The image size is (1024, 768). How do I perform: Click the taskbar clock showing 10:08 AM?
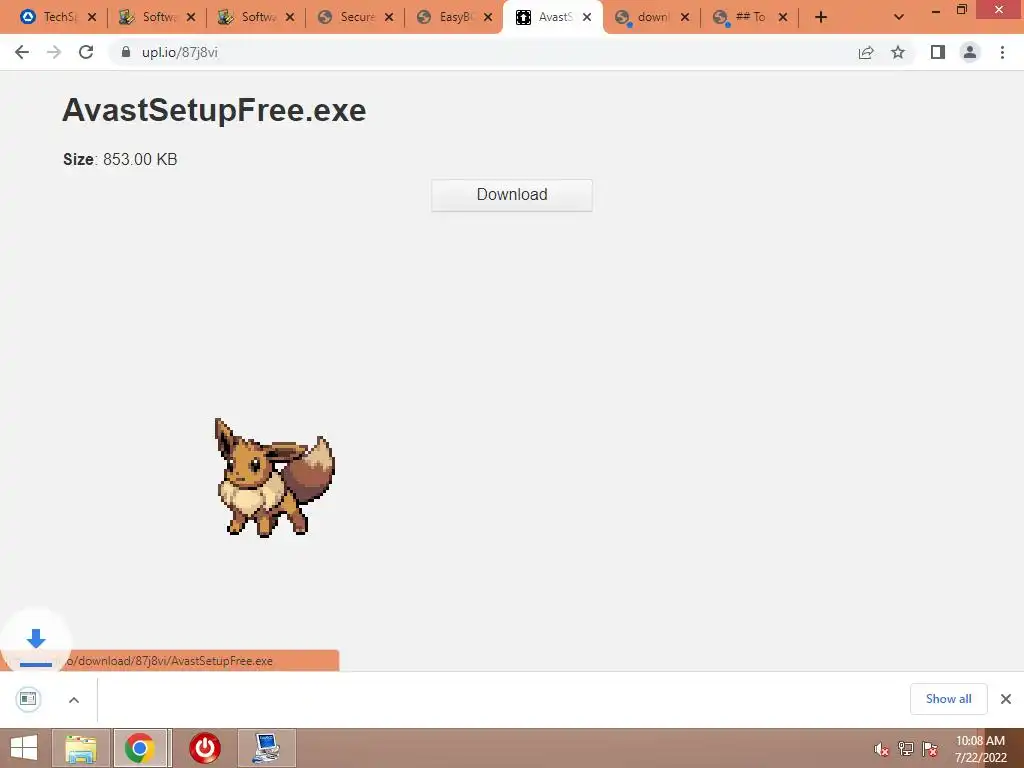[980, 749]
